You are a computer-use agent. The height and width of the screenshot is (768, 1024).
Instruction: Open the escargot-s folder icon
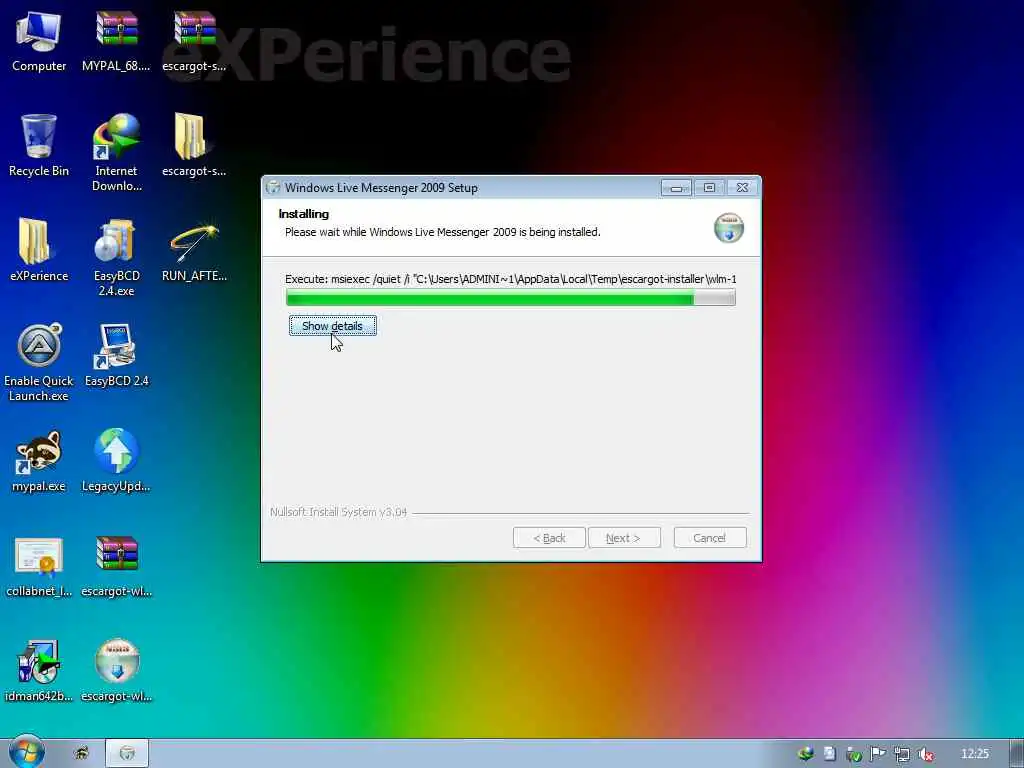click(194, 145)
